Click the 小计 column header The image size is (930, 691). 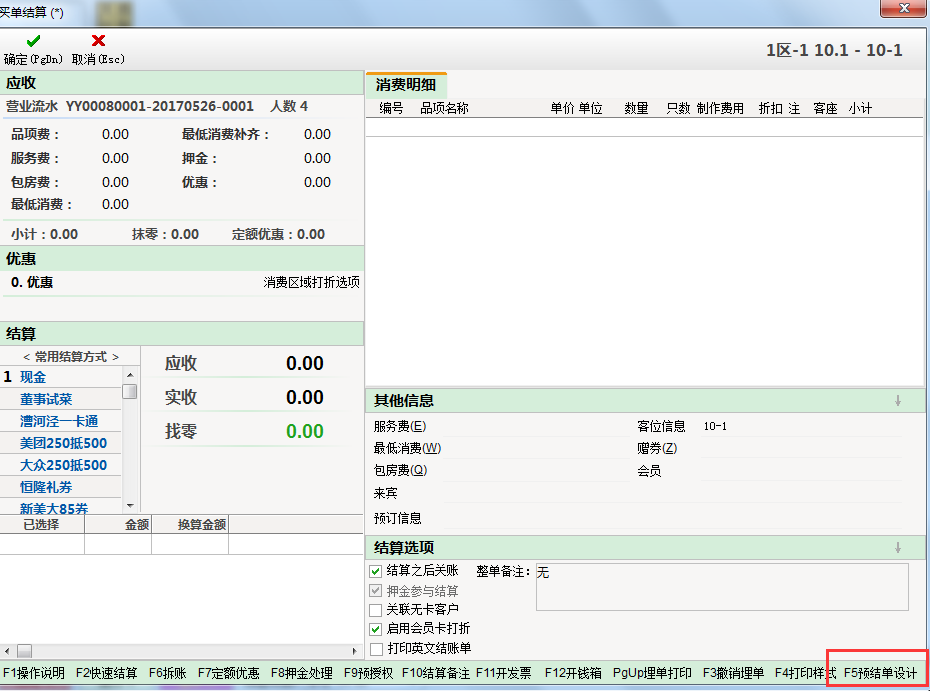click(x=861, y=108)
